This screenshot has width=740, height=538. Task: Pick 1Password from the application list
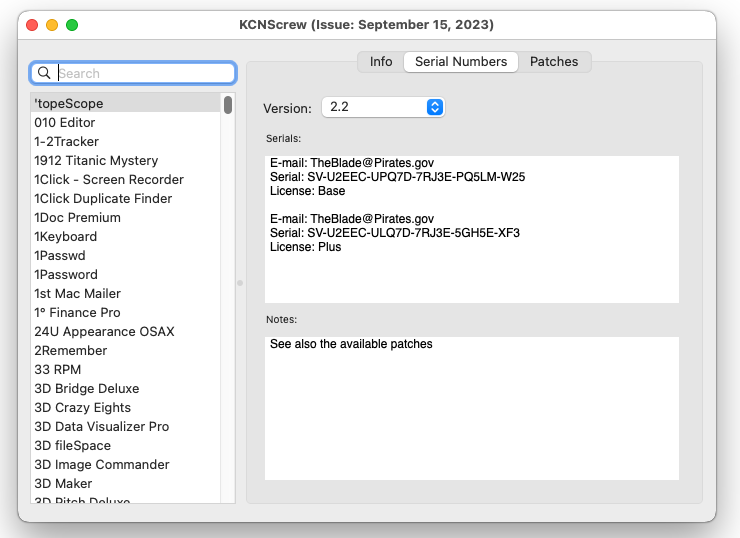(x=126, y=275)
